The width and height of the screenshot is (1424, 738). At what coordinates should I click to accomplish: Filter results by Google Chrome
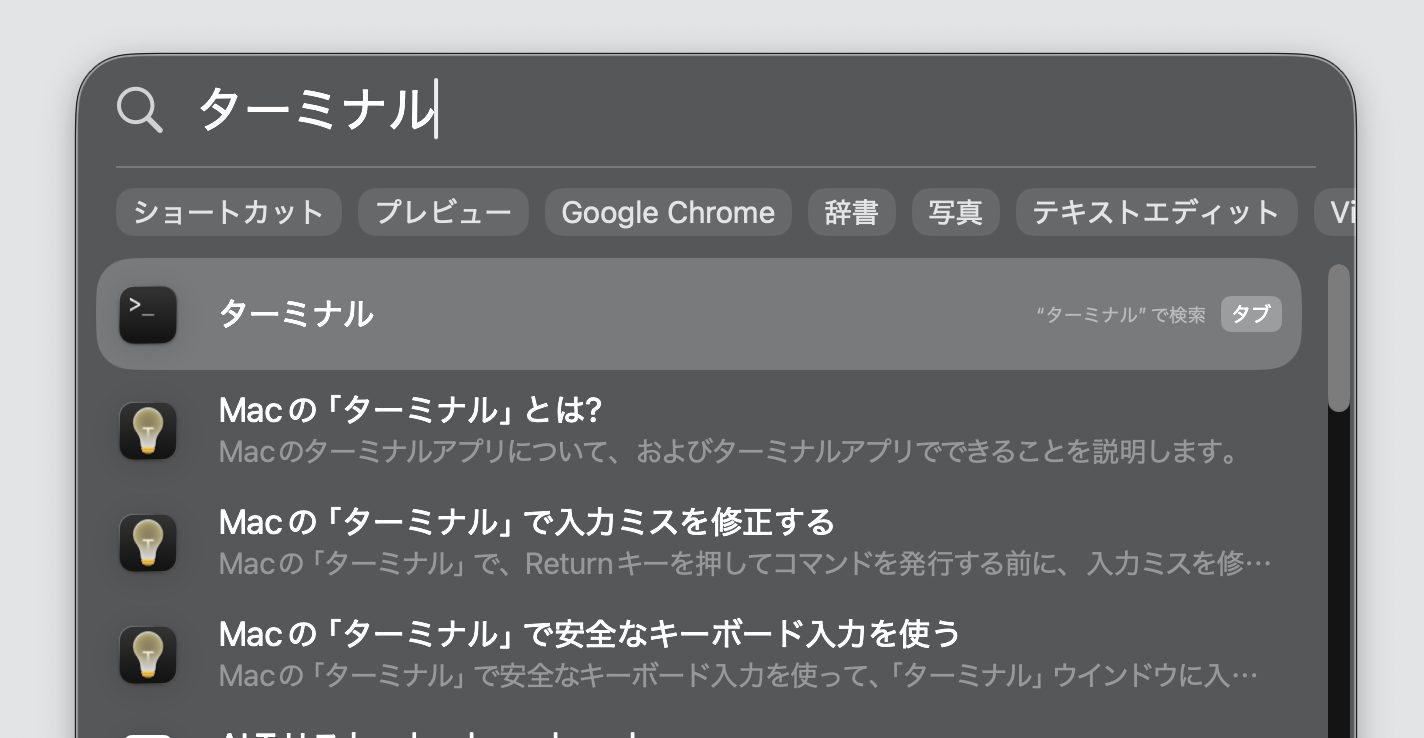coord(668,212)
